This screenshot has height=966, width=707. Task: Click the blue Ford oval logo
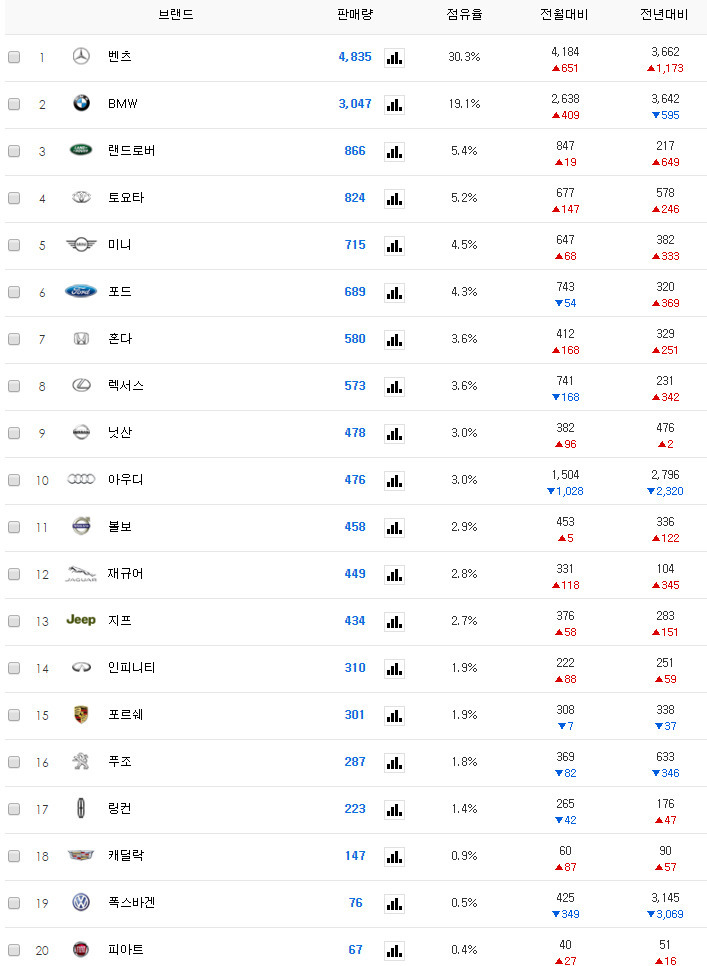(x=81, y=291)
